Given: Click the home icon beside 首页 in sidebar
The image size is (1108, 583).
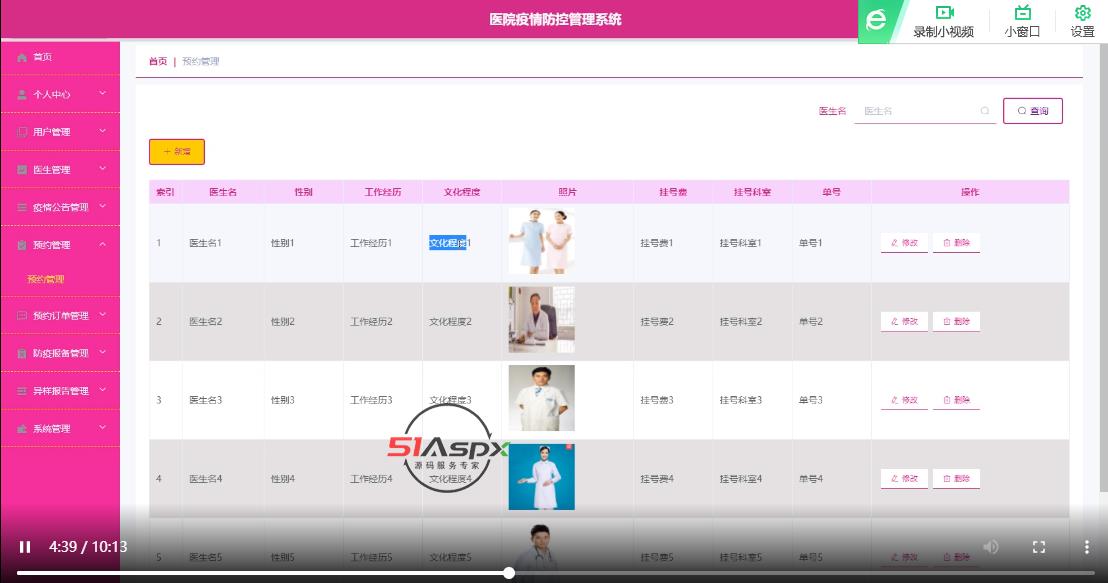Looking at the screenshot, I should point(22,57).
